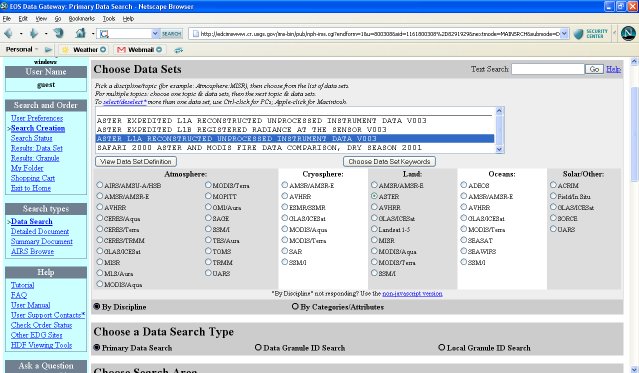Viewport: 639px width, 373px height.
Task: Choose By Categories/Attributes radio option
Action: click(x=295, y=307)
